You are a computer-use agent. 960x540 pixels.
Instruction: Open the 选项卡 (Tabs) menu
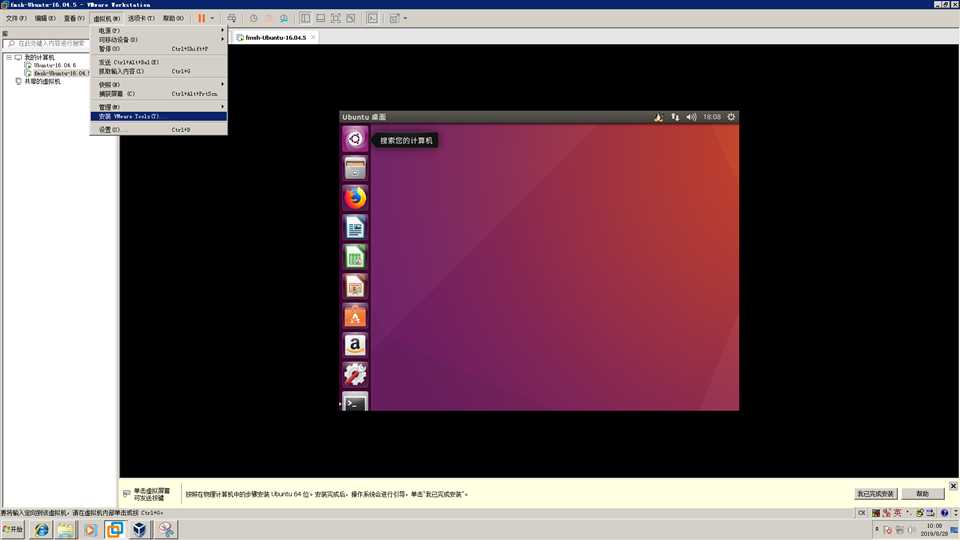click(141, 18)
